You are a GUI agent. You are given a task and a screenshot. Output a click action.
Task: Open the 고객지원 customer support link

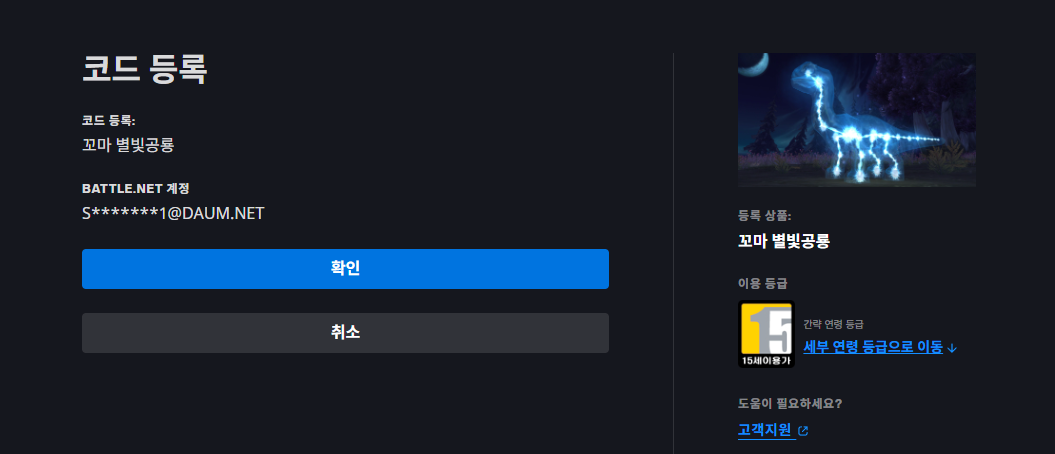tap(764, 430)
